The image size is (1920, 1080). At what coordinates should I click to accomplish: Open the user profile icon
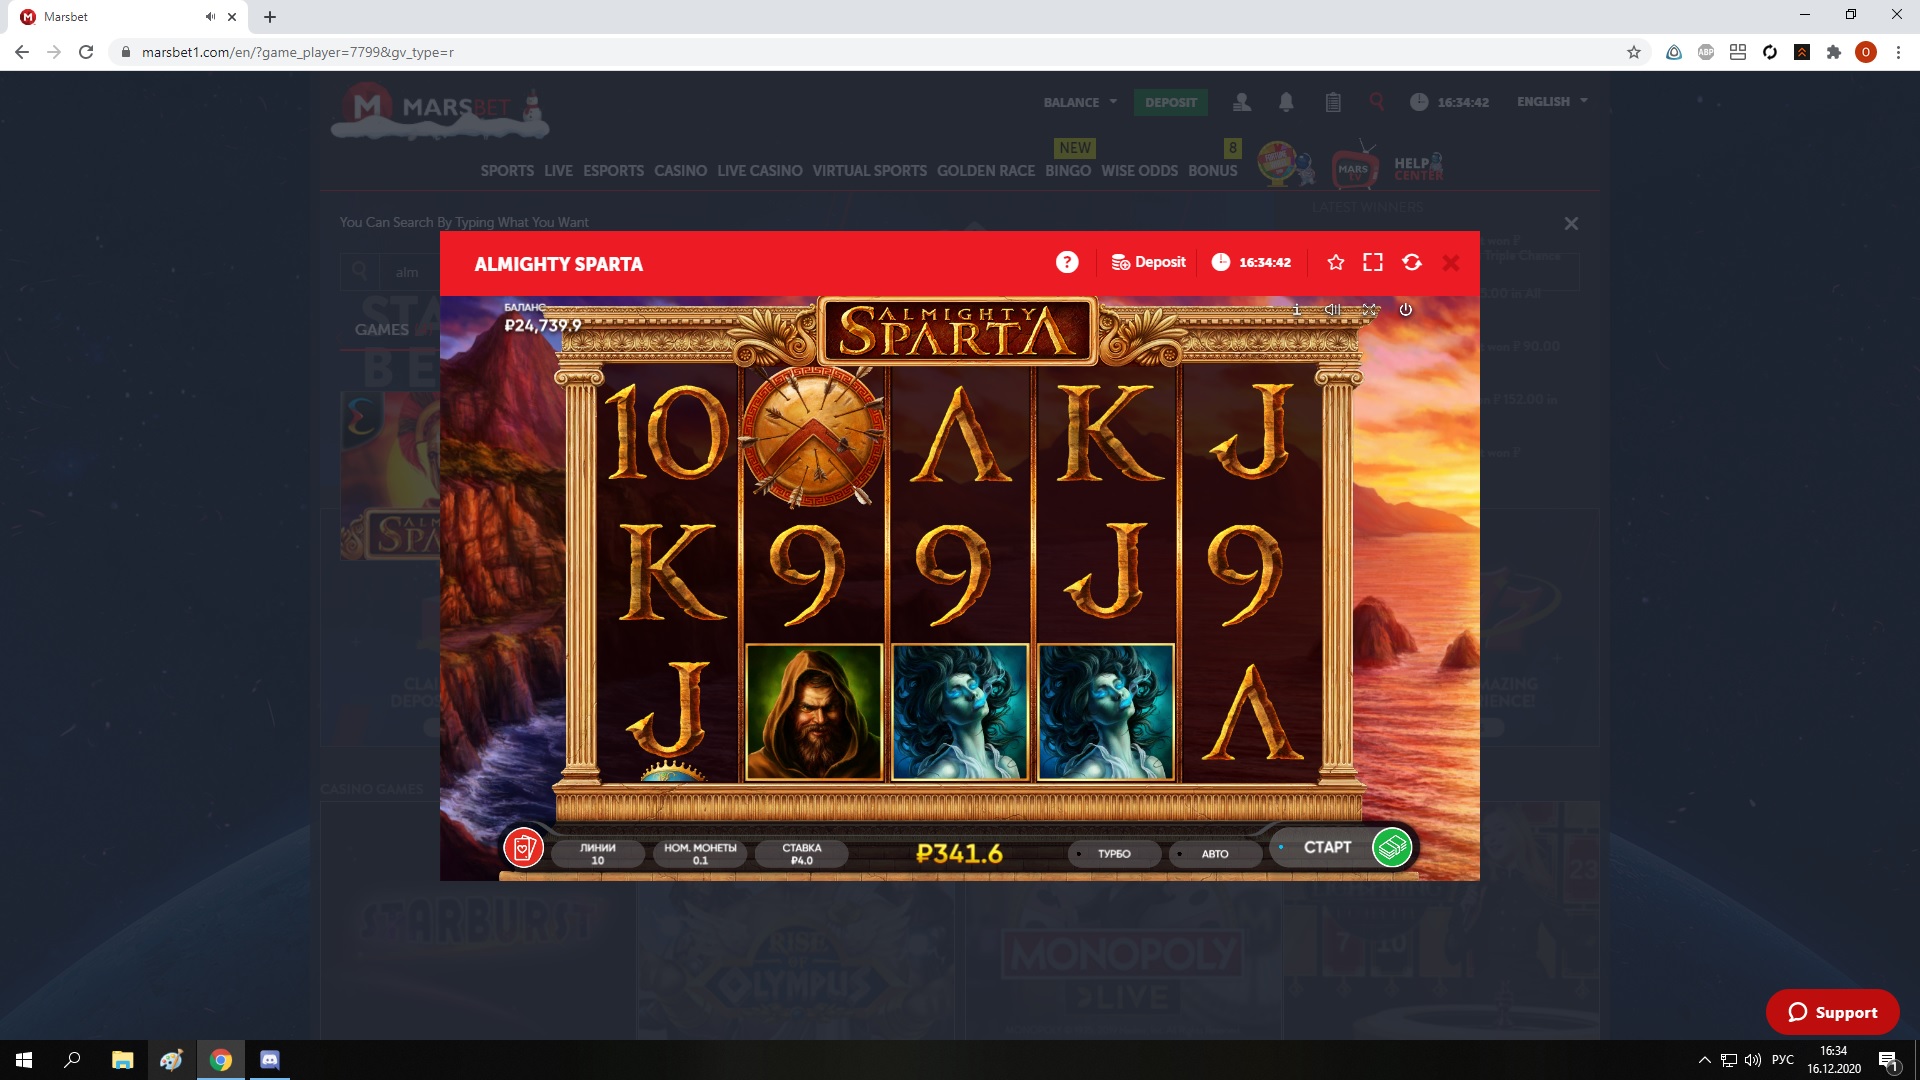coord(1242,102)
